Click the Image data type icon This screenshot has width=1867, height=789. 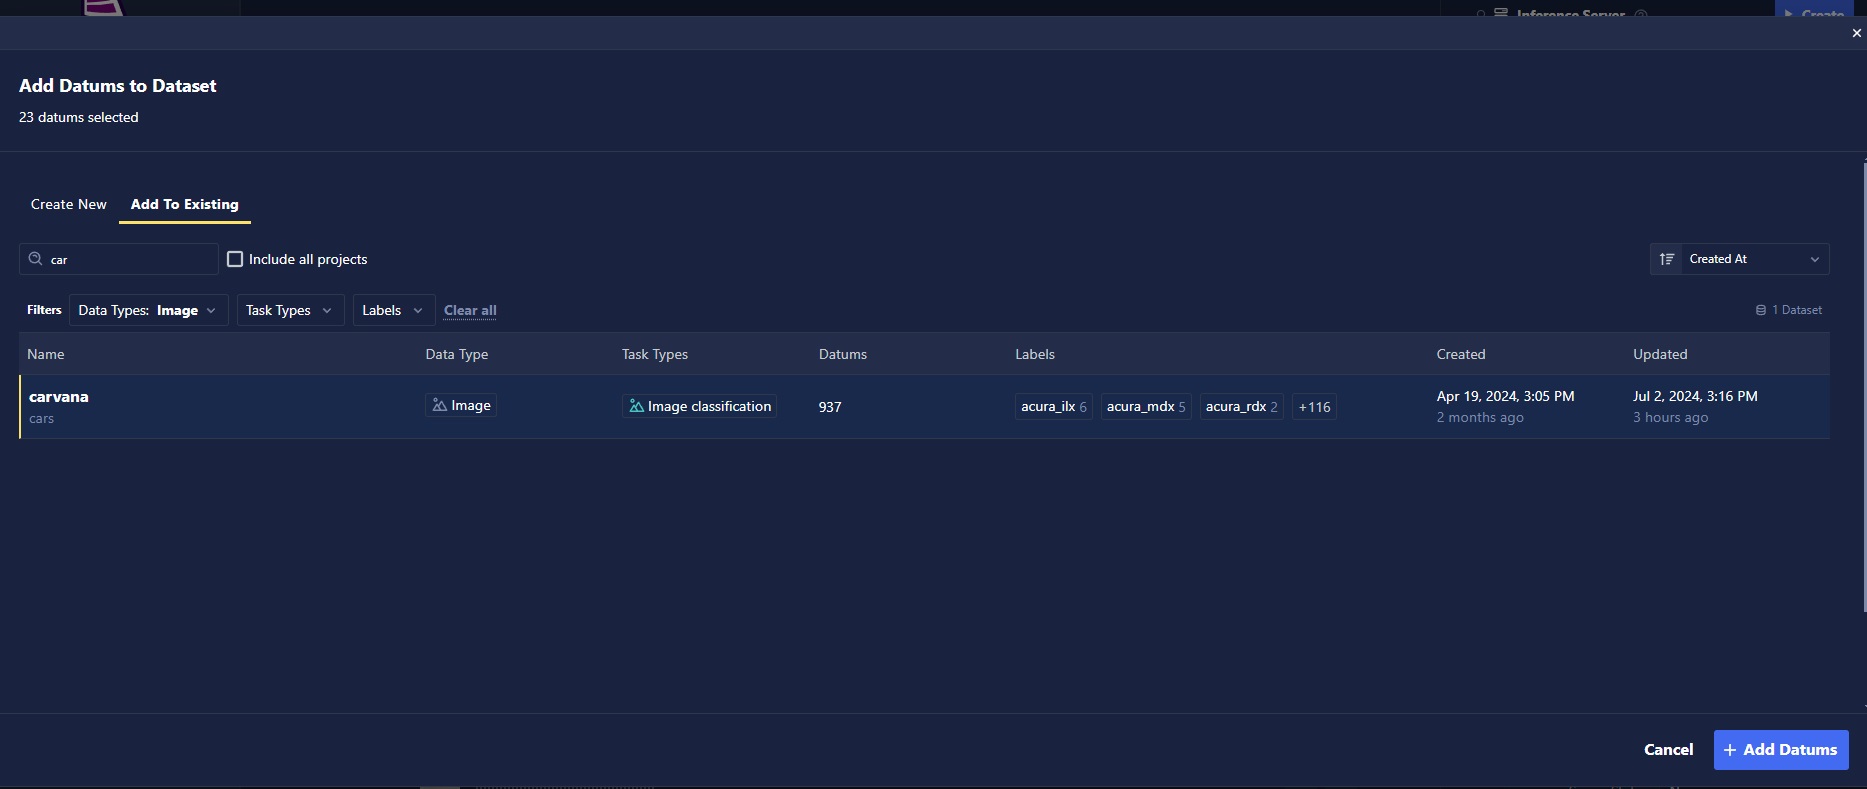click(x=439, y=405)
